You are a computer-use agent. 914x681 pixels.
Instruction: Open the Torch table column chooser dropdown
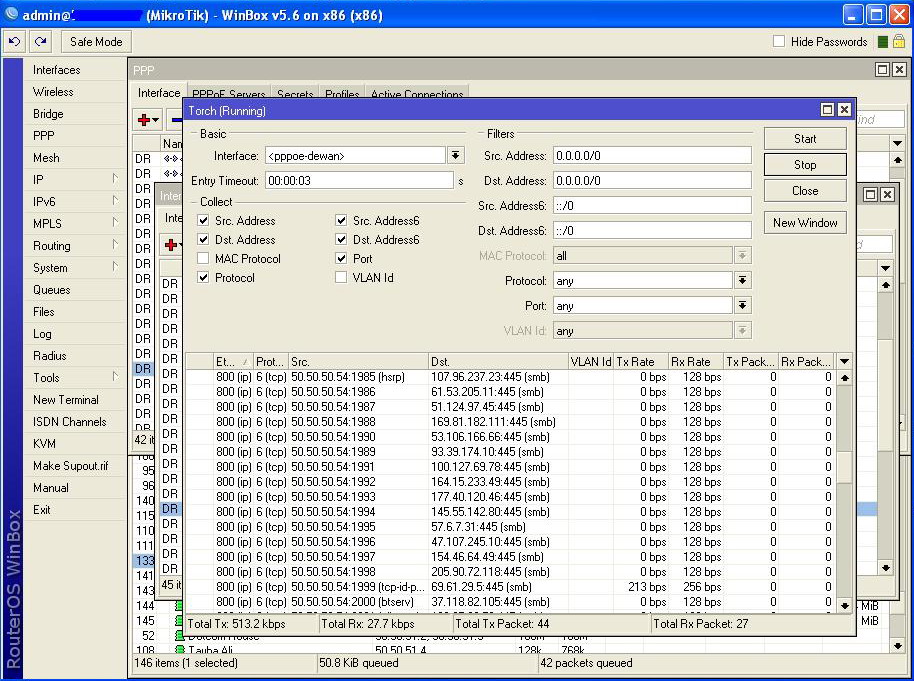845,362
